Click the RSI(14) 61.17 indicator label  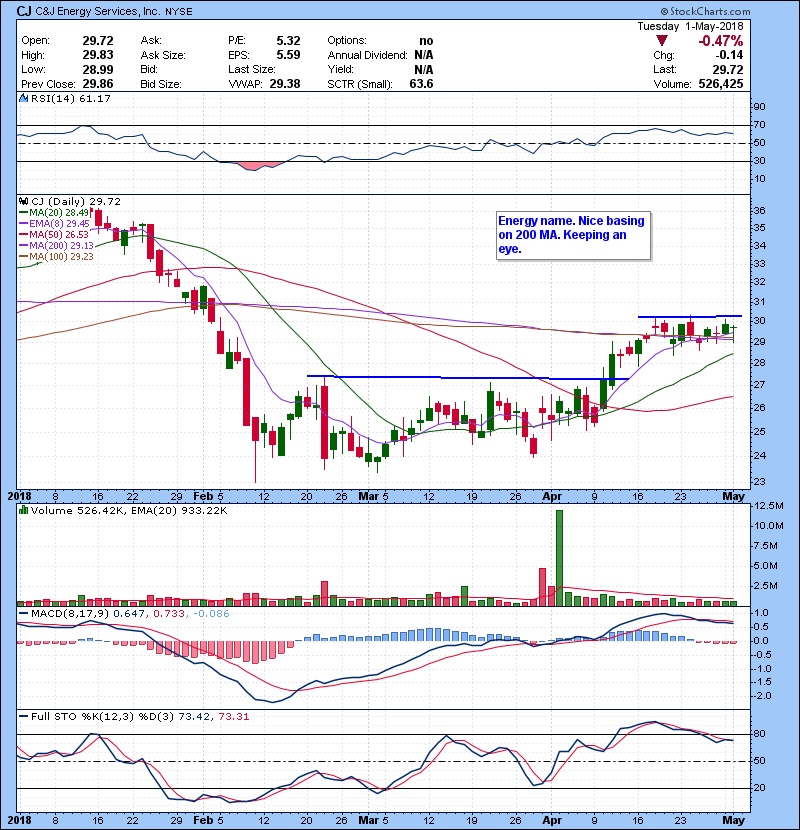coord(70,98)
